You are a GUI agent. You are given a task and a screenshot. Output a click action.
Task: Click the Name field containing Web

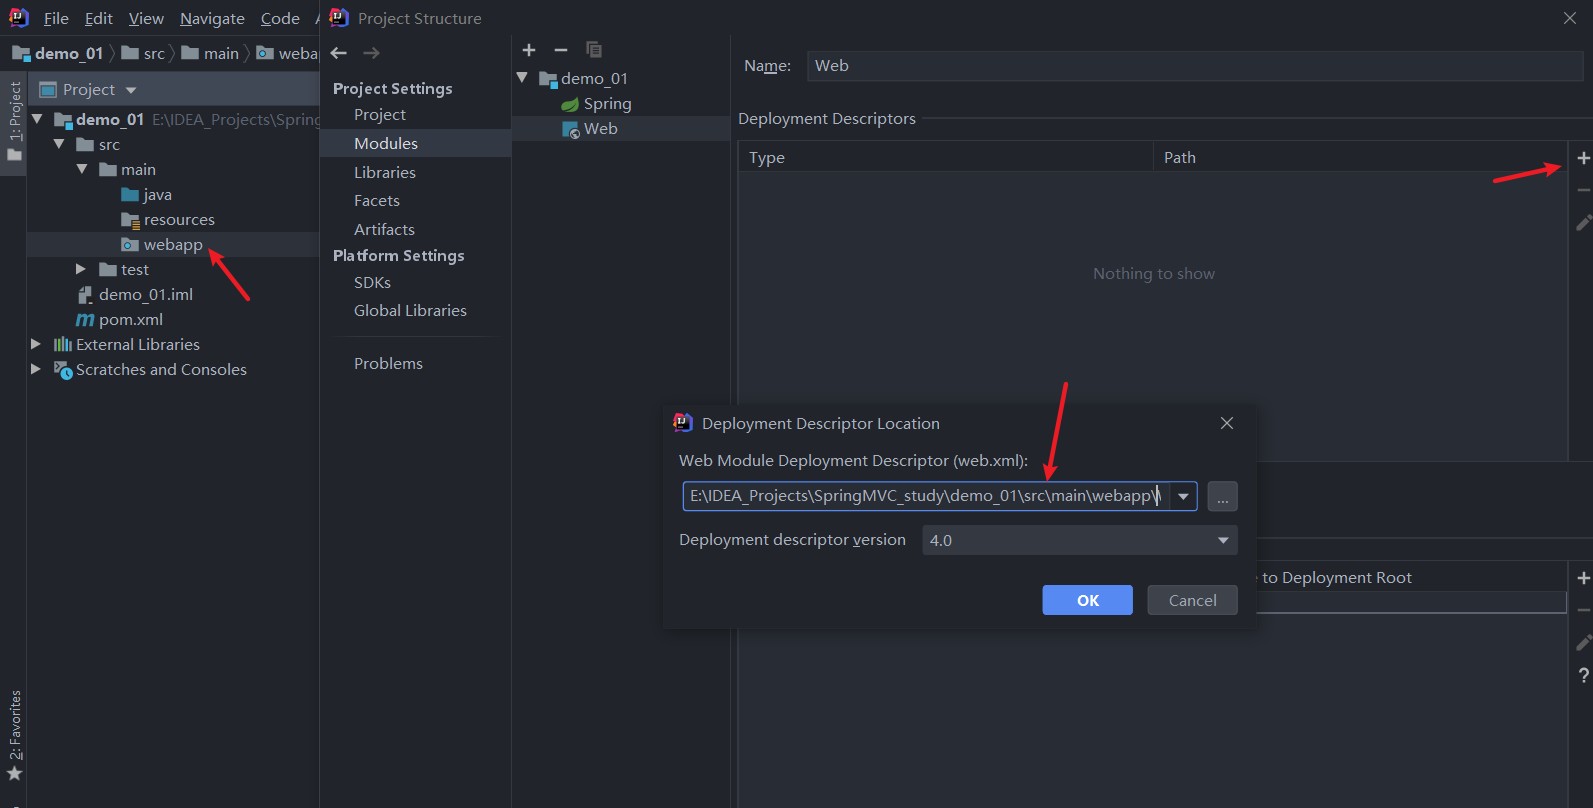tap(1195, 66)
